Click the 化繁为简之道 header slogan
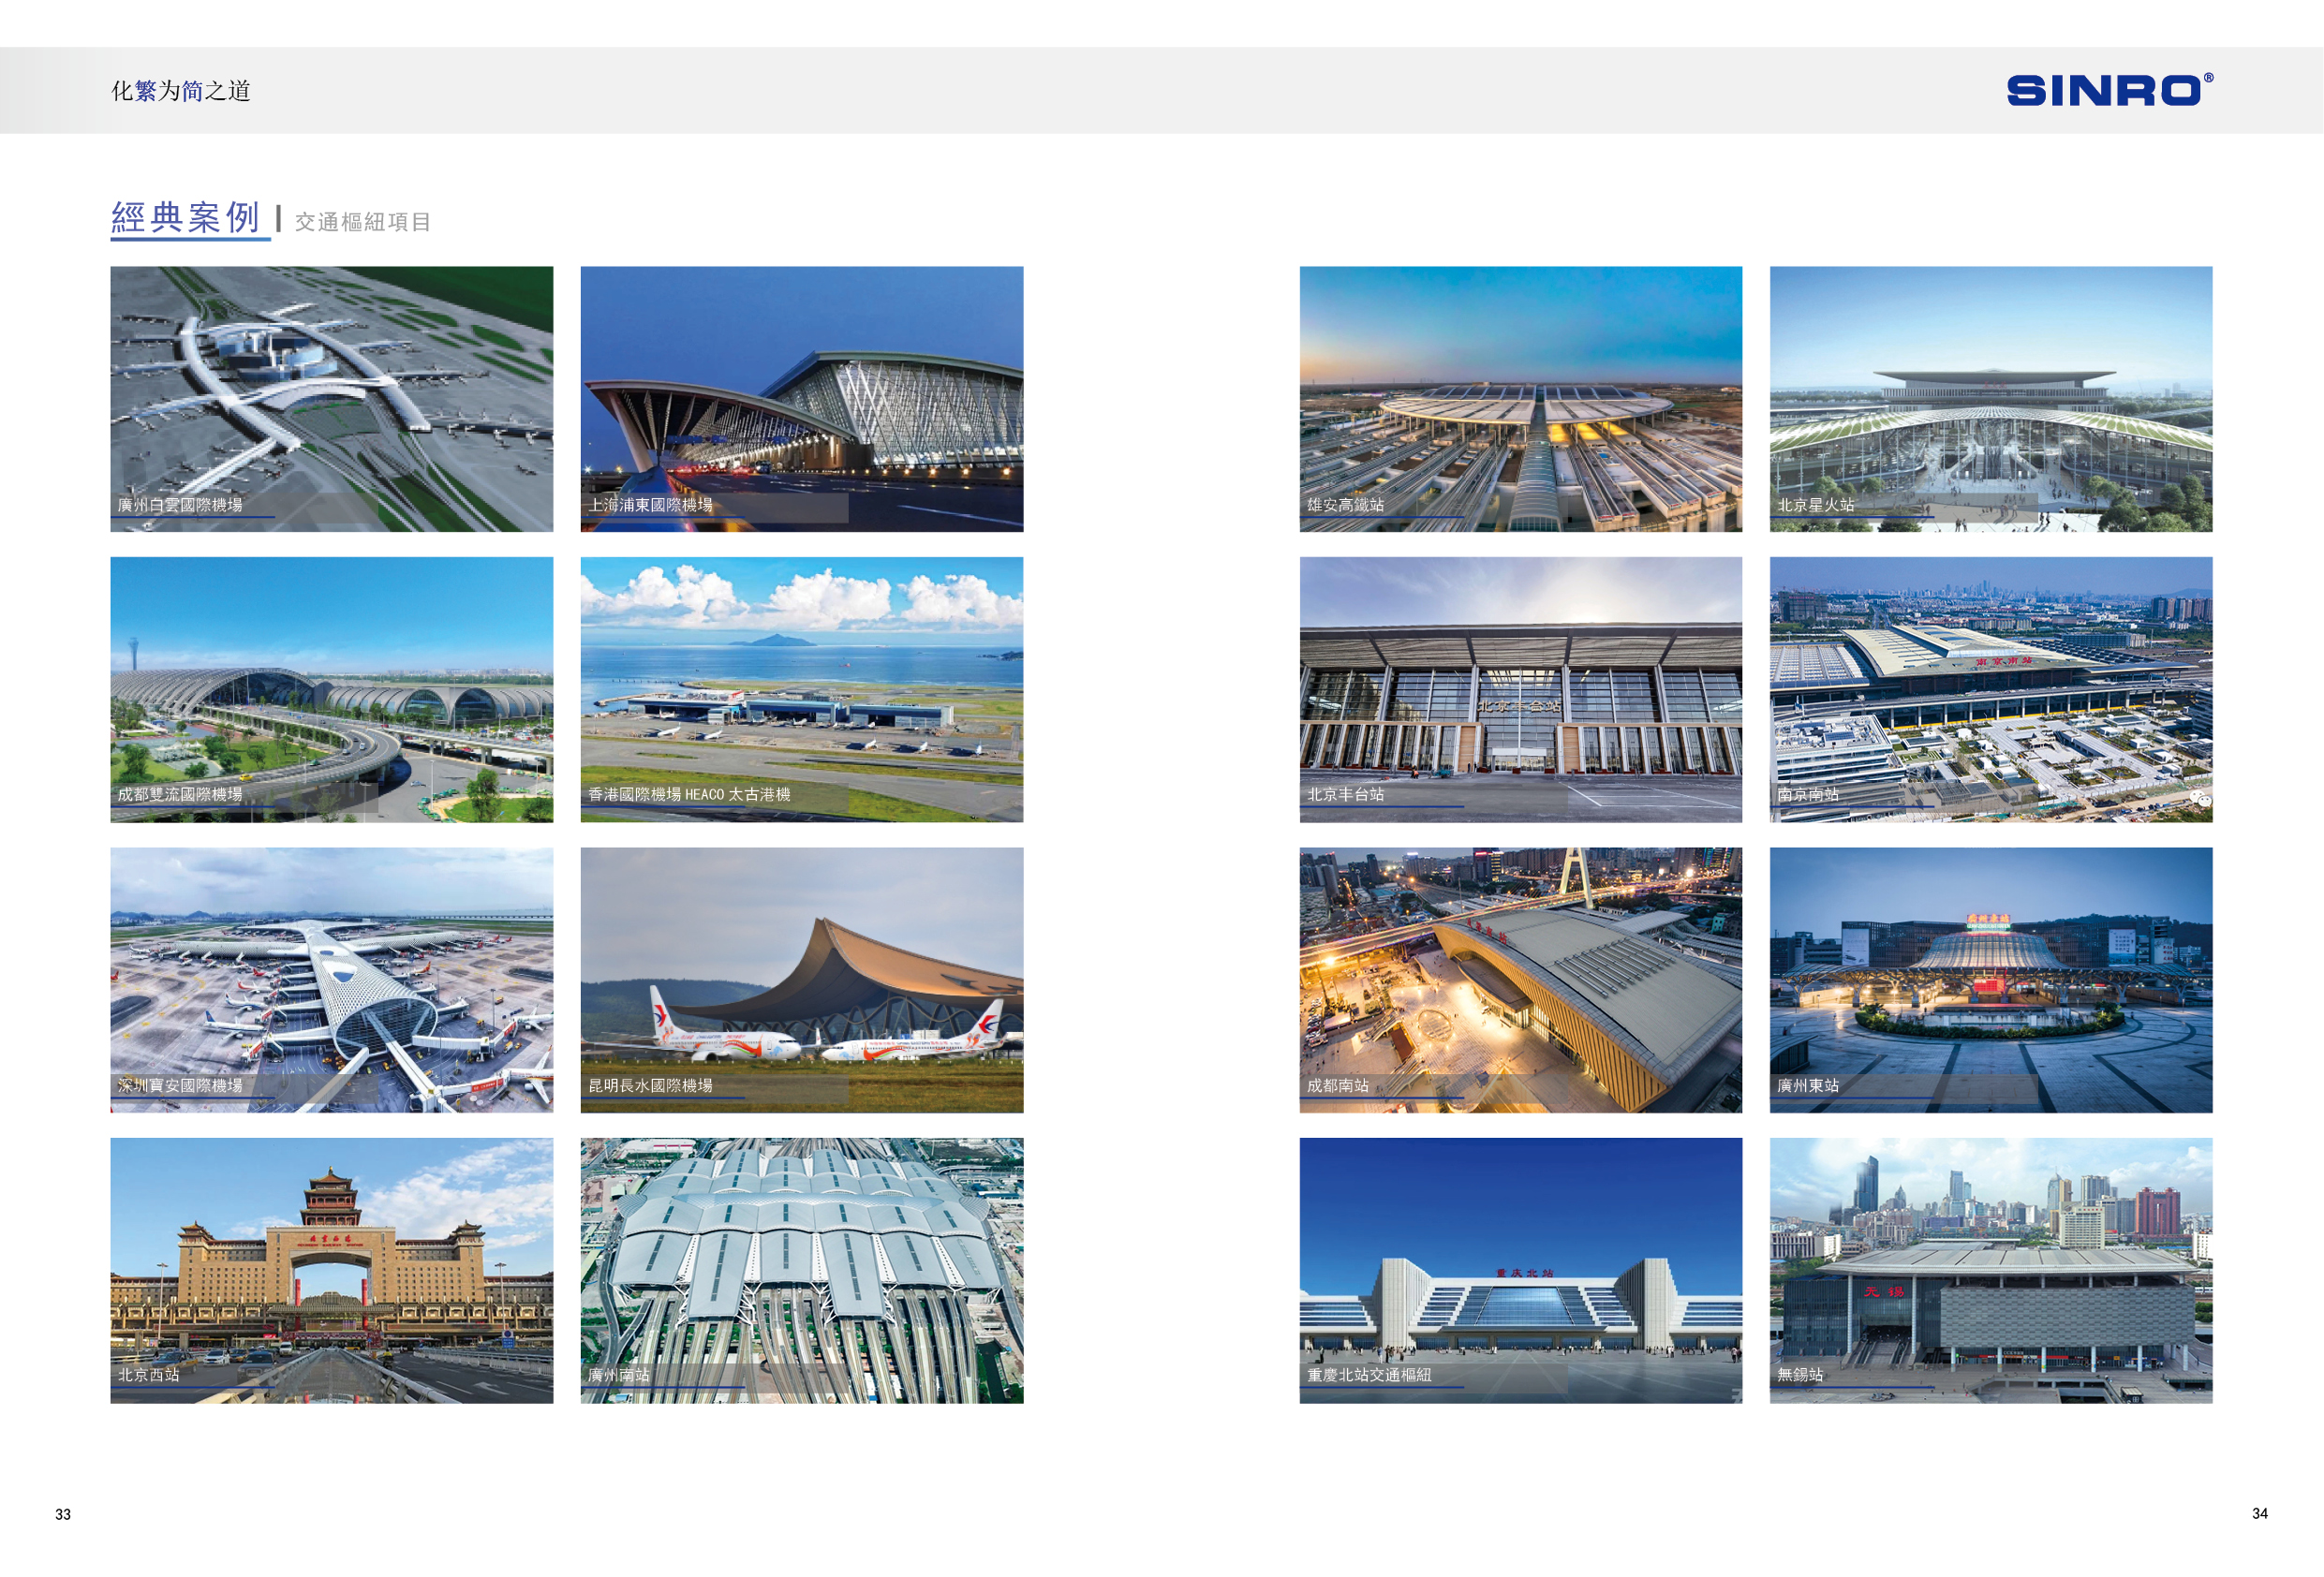The image size is (2324, 1577). pos(181,91)
